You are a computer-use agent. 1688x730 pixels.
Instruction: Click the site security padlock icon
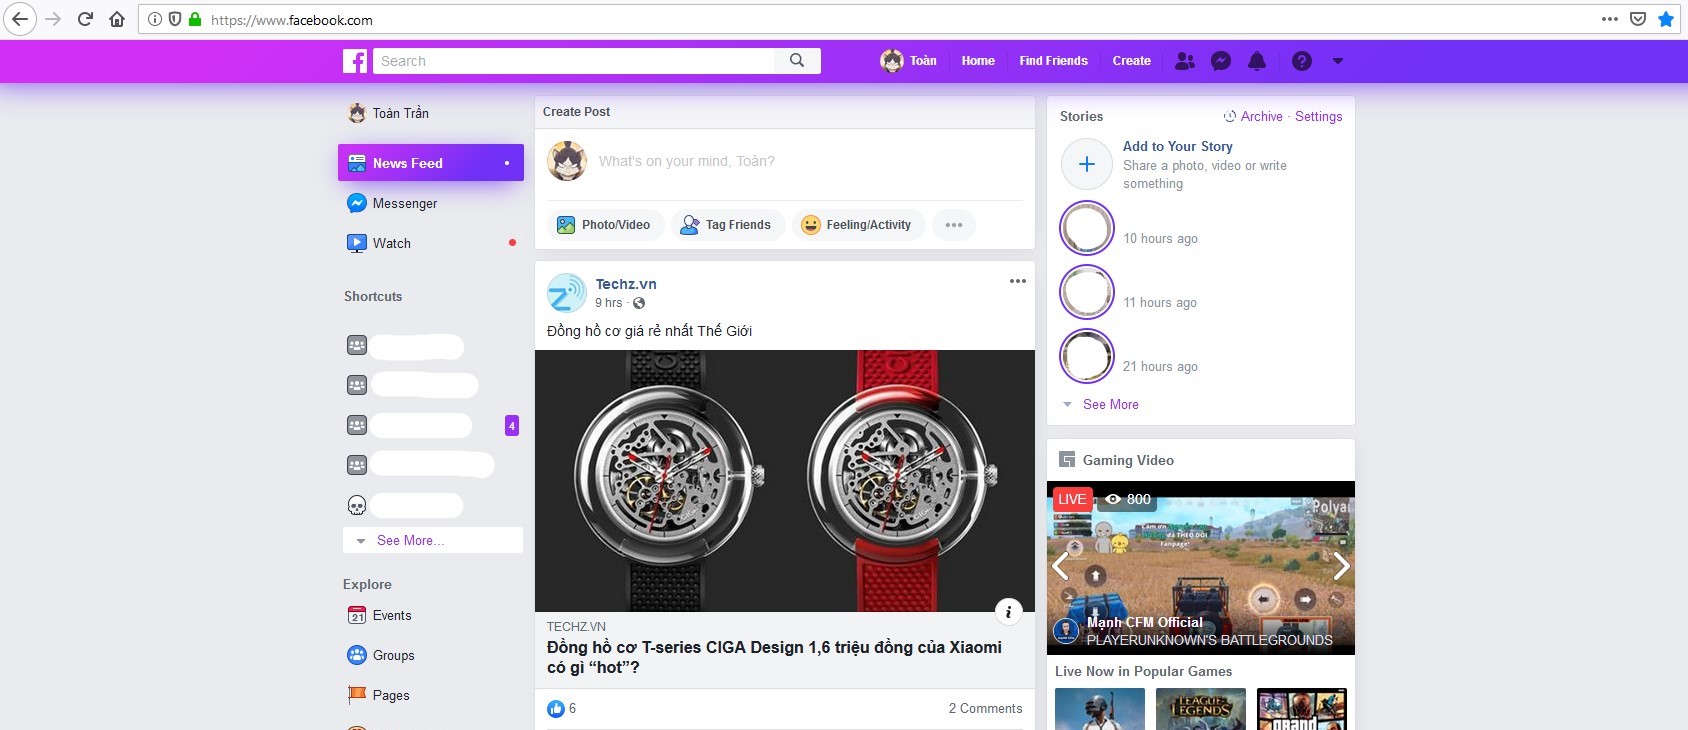[x=195, y=19]
